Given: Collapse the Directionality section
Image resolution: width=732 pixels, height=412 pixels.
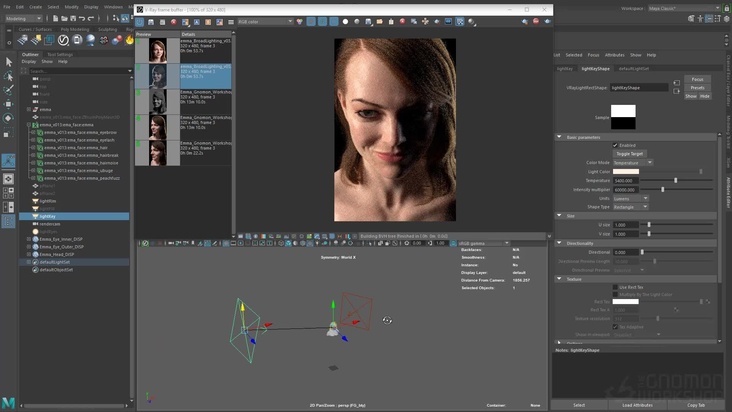Looking at the screenshot, I should coord(559,243).
